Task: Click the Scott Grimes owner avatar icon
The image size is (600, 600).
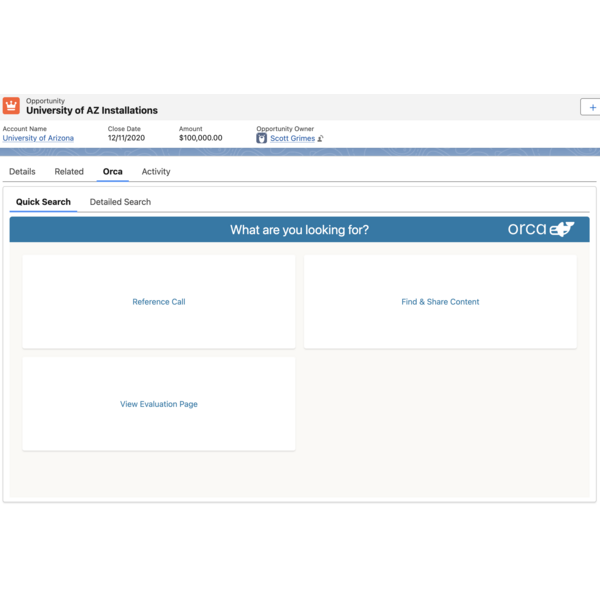Action: point(261,138)
